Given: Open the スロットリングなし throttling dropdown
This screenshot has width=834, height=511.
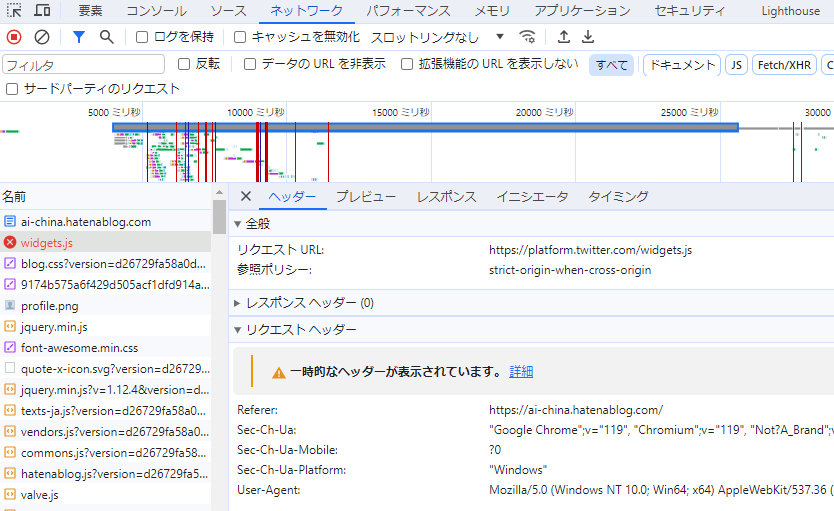Looking at the screenshot, I should pos(437,37).
